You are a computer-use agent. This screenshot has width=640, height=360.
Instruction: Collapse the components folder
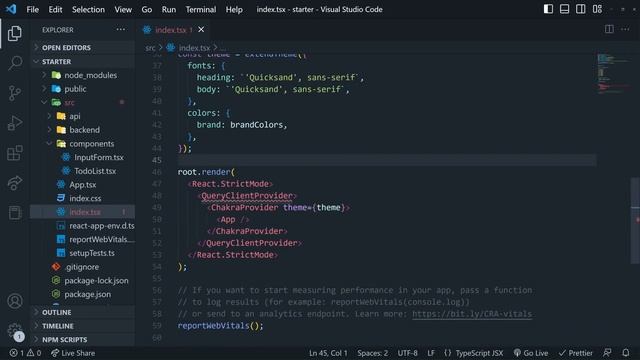click(x=83, y=144)
